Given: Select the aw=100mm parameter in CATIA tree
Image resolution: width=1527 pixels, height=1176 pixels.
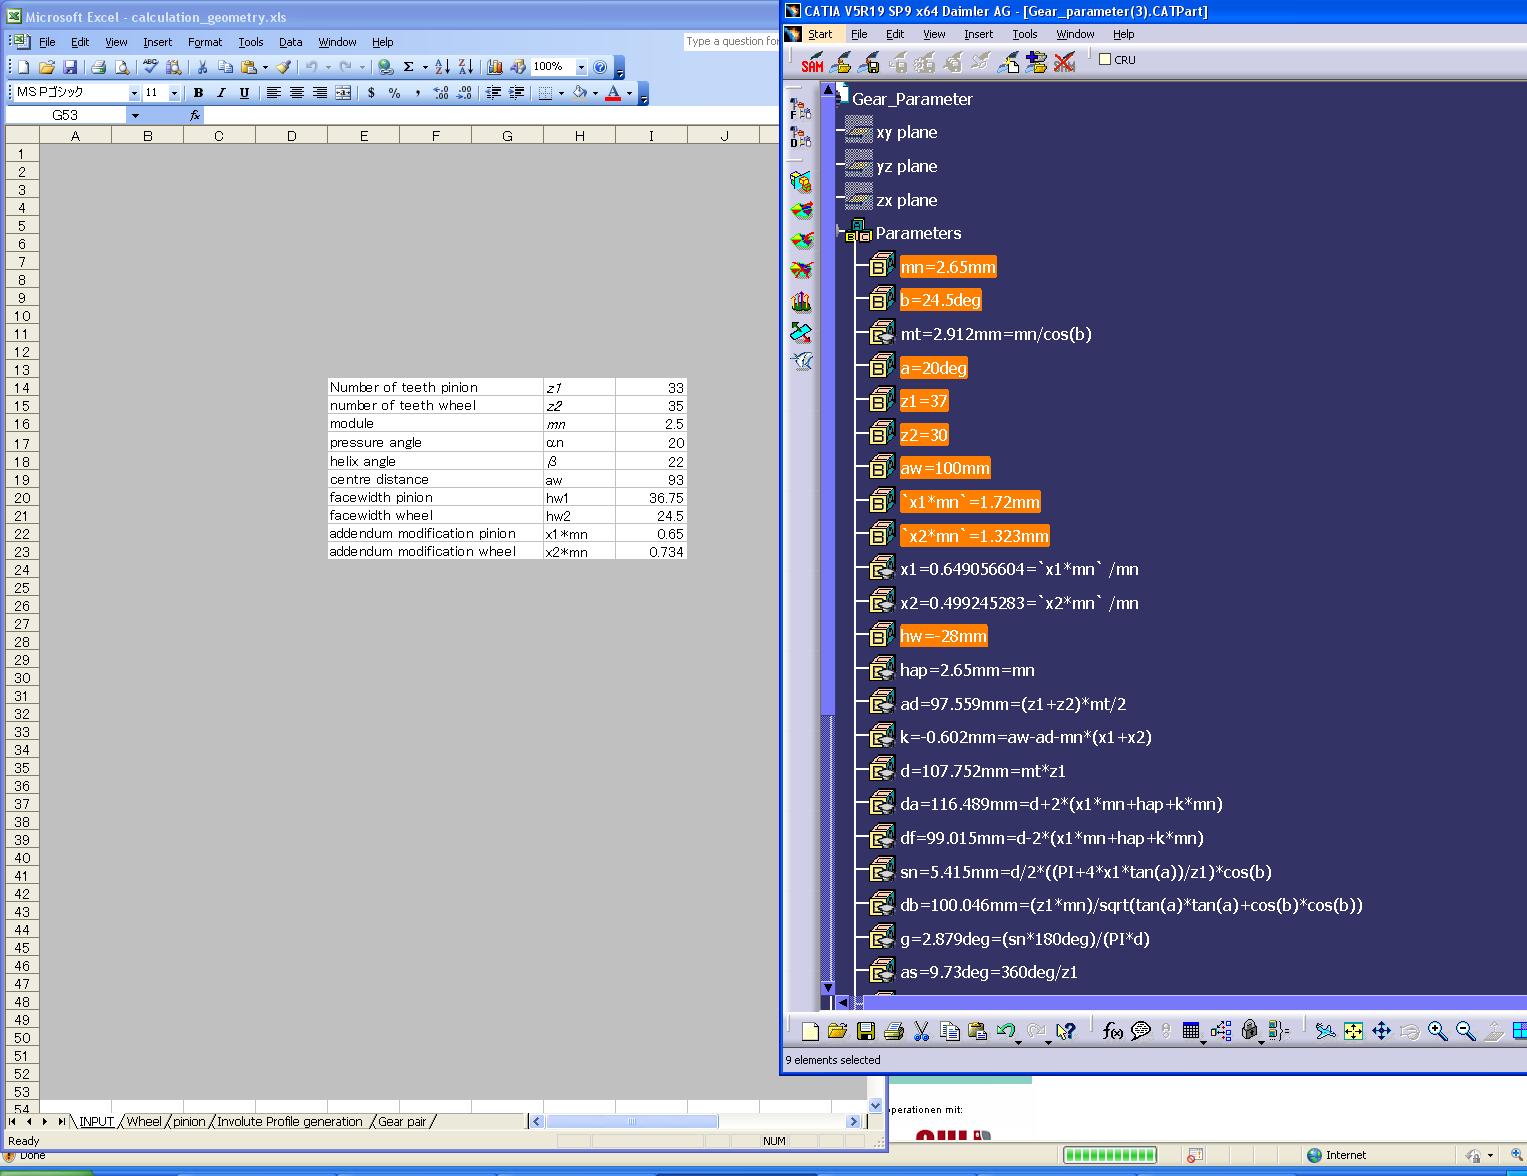Looking at the screenshot, I should point(945,468).
